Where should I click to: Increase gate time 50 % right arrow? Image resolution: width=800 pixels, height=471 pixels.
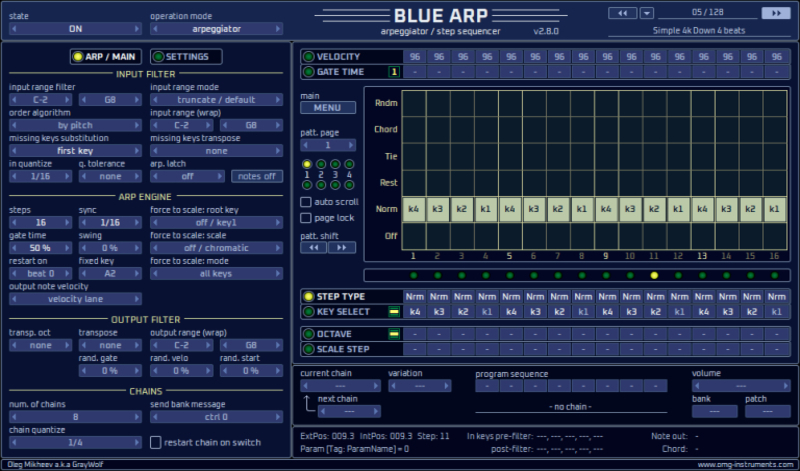[x=67, y=248]
